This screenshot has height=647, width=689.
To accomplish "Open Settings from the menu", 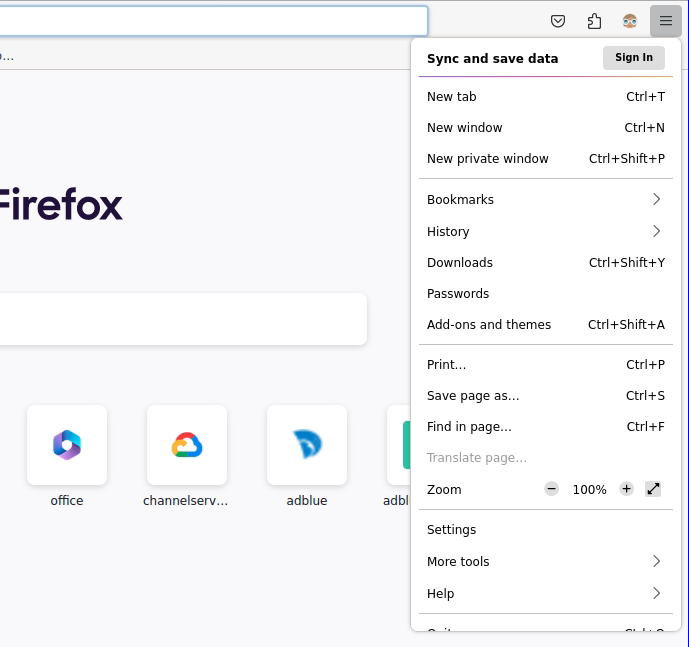I will pyautogui.click(x=452, y=530).
